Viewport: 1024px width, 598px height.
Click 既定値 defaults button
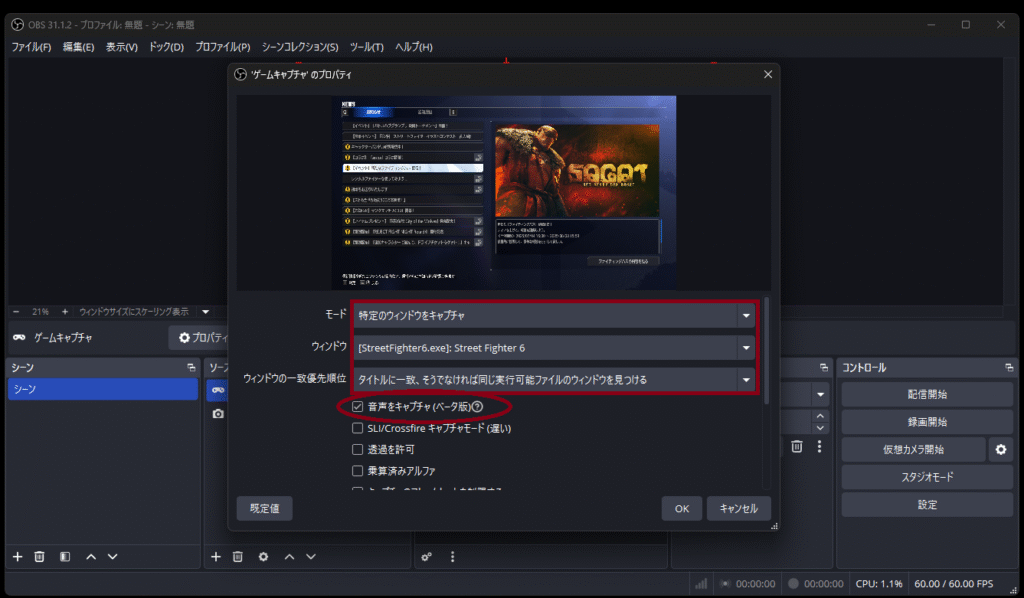click(264, 509)
